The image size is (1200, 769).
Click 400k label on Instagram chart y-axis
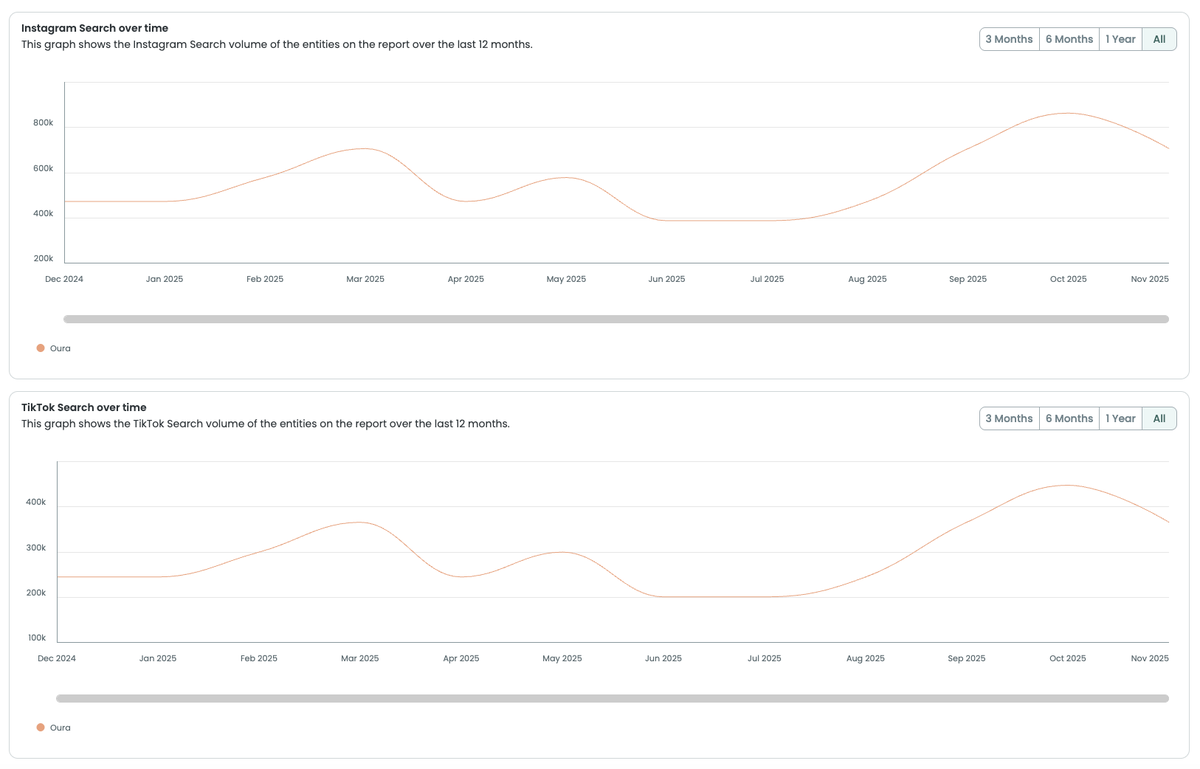click(43, 213)
